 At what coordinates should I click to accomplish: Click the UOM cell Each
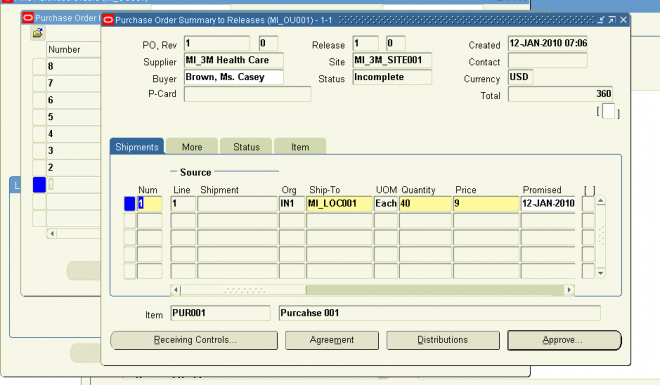point(386,204)
